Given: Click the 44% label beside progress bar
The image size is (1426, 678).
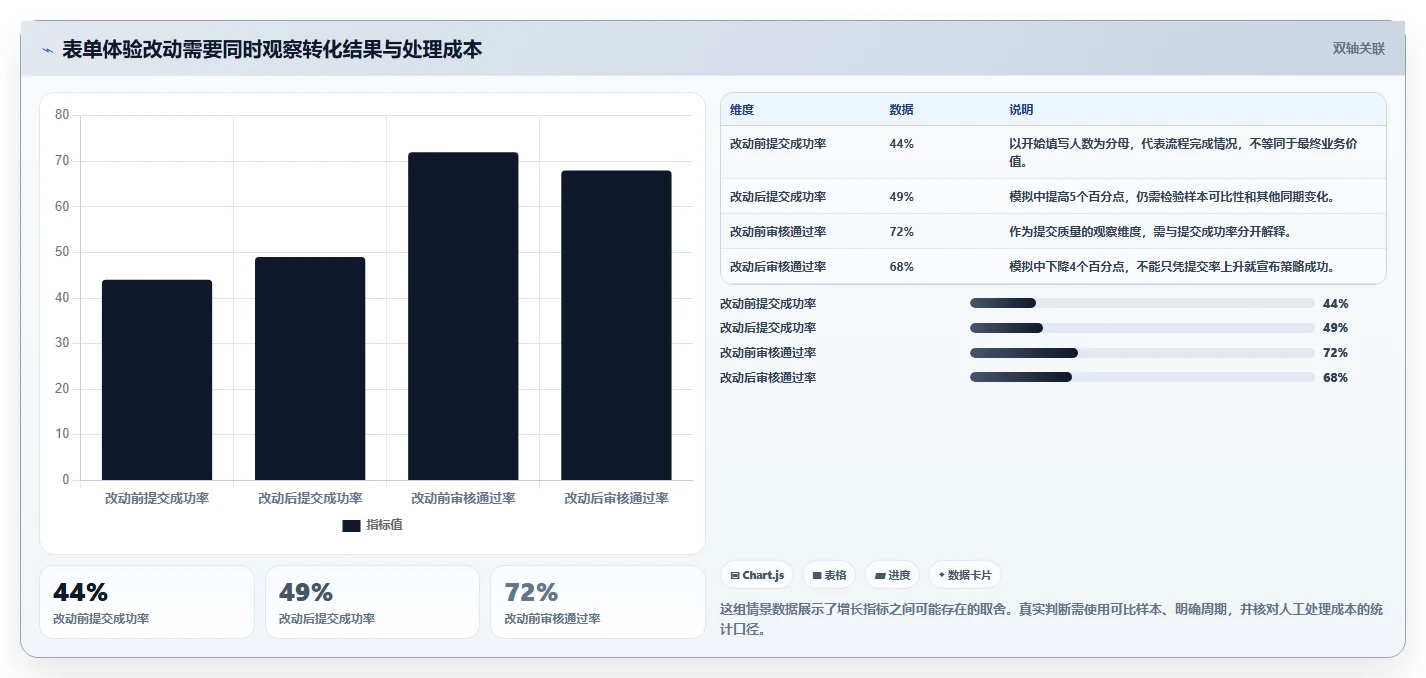Looking at the screenshot, I should pos(1335,303).
